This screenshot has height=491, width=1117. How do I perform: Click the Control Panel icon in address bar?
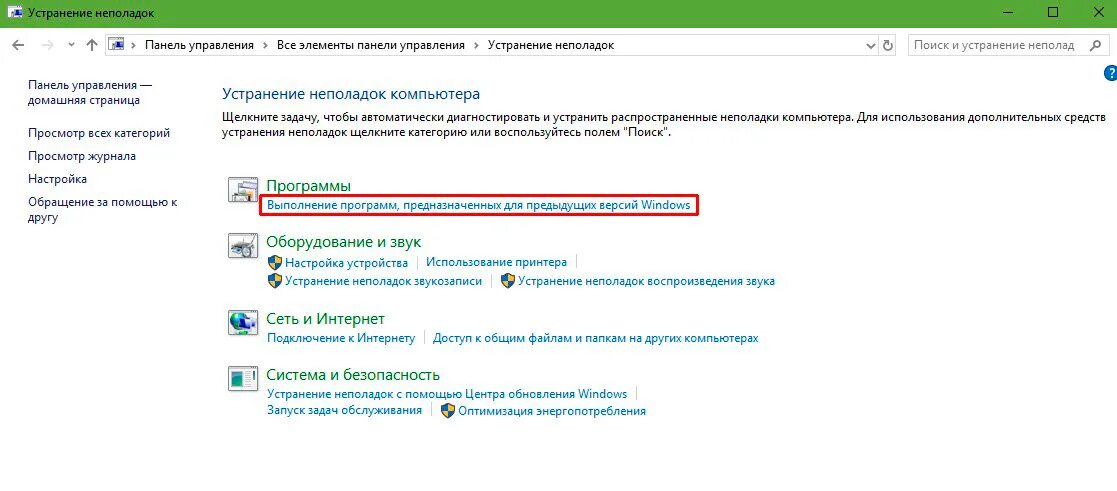116,45
